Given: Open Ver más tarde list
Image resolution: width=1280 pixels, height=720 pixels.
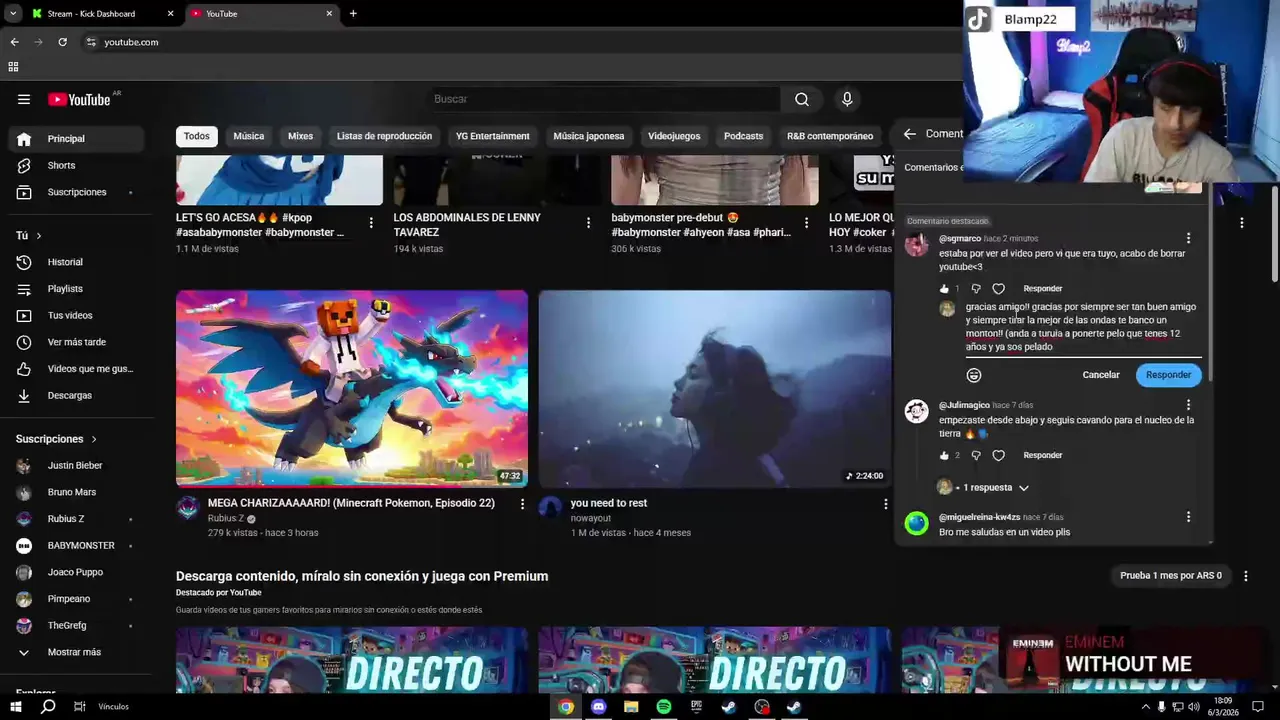Looking at the screenshot, I should click(x=77, y=342).
